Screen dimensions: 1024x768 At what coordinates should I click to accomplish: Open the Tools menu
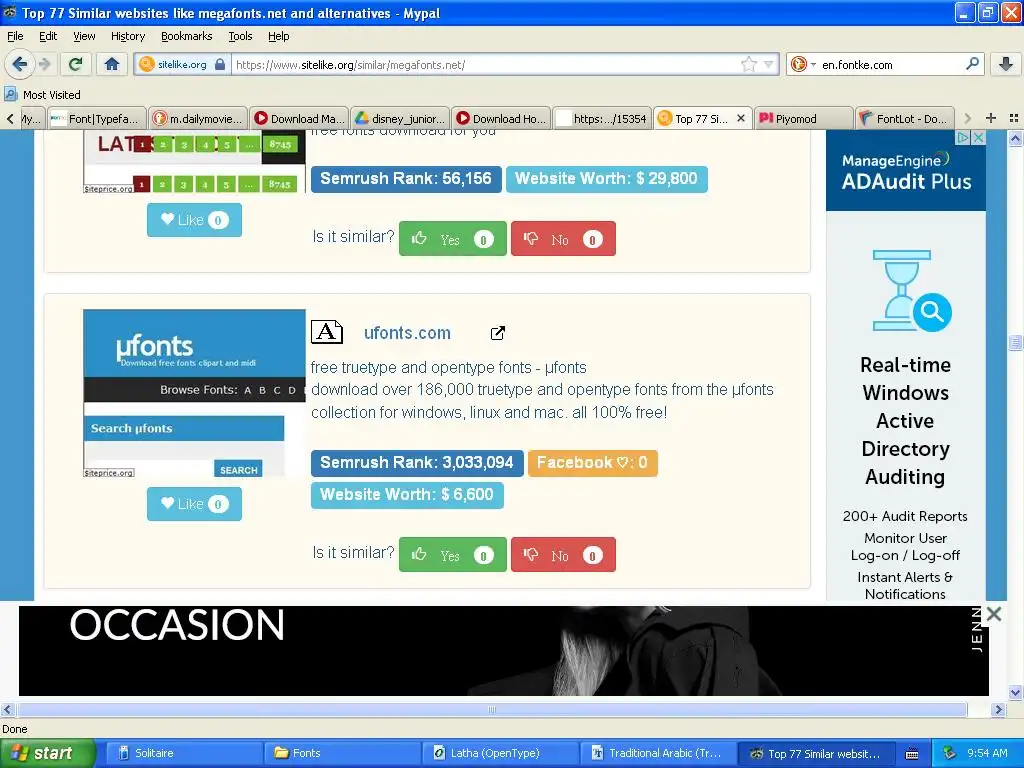coord(240,36)
